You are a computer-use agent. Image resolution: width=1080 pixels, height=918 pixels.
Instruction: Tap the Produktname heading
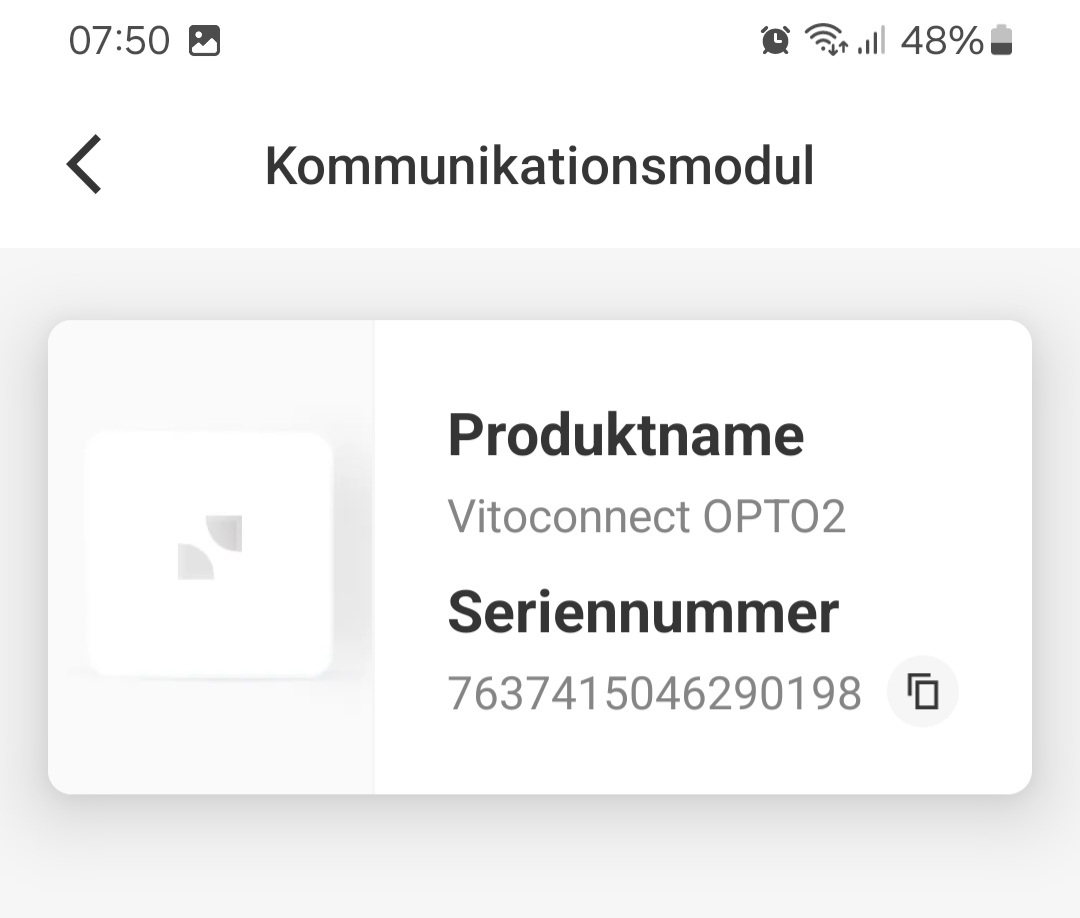(625, 435)
